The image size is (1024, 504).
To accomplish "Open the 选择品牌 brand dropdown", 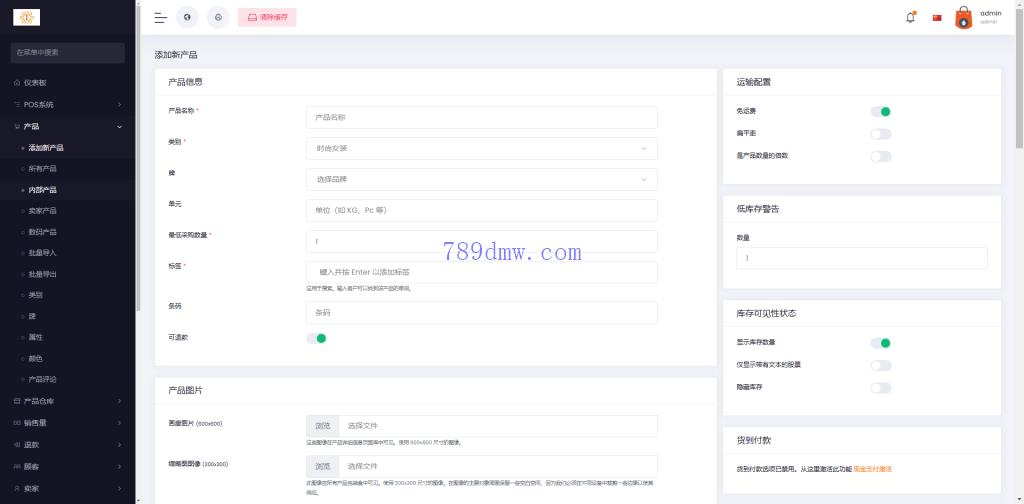I will pos(481,179).
